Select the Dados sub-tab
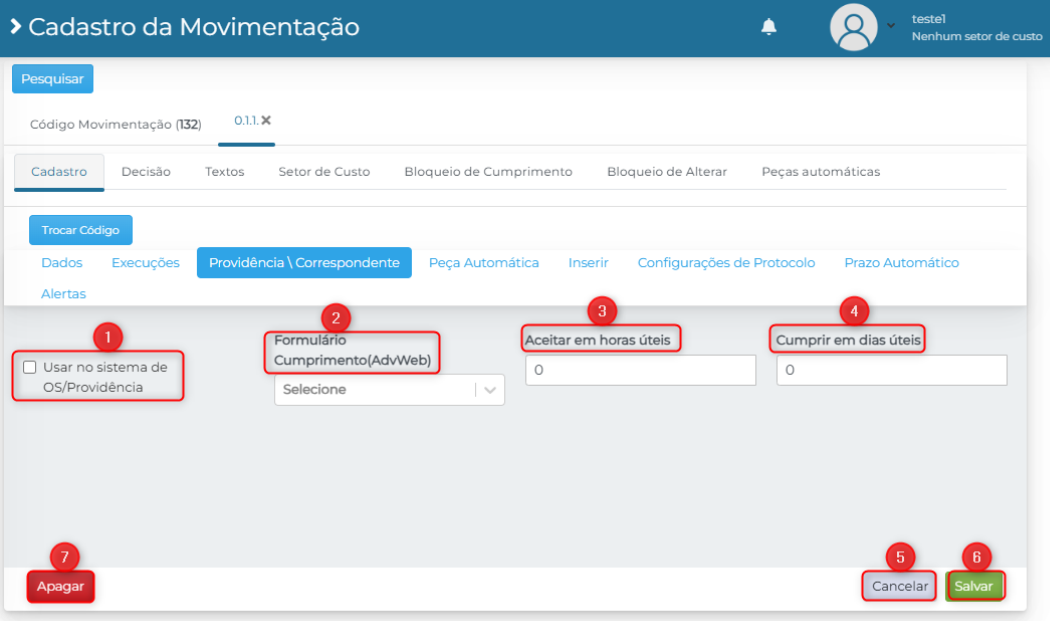Viewport: 1050px width, 621px height. point(62,263)
